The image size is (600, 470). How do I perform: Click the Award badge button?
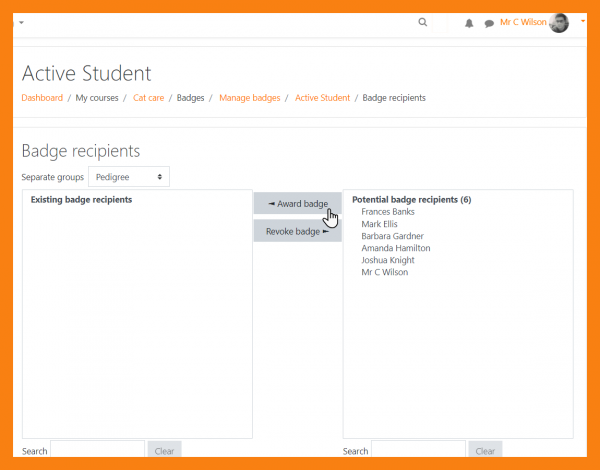(298, 204)
